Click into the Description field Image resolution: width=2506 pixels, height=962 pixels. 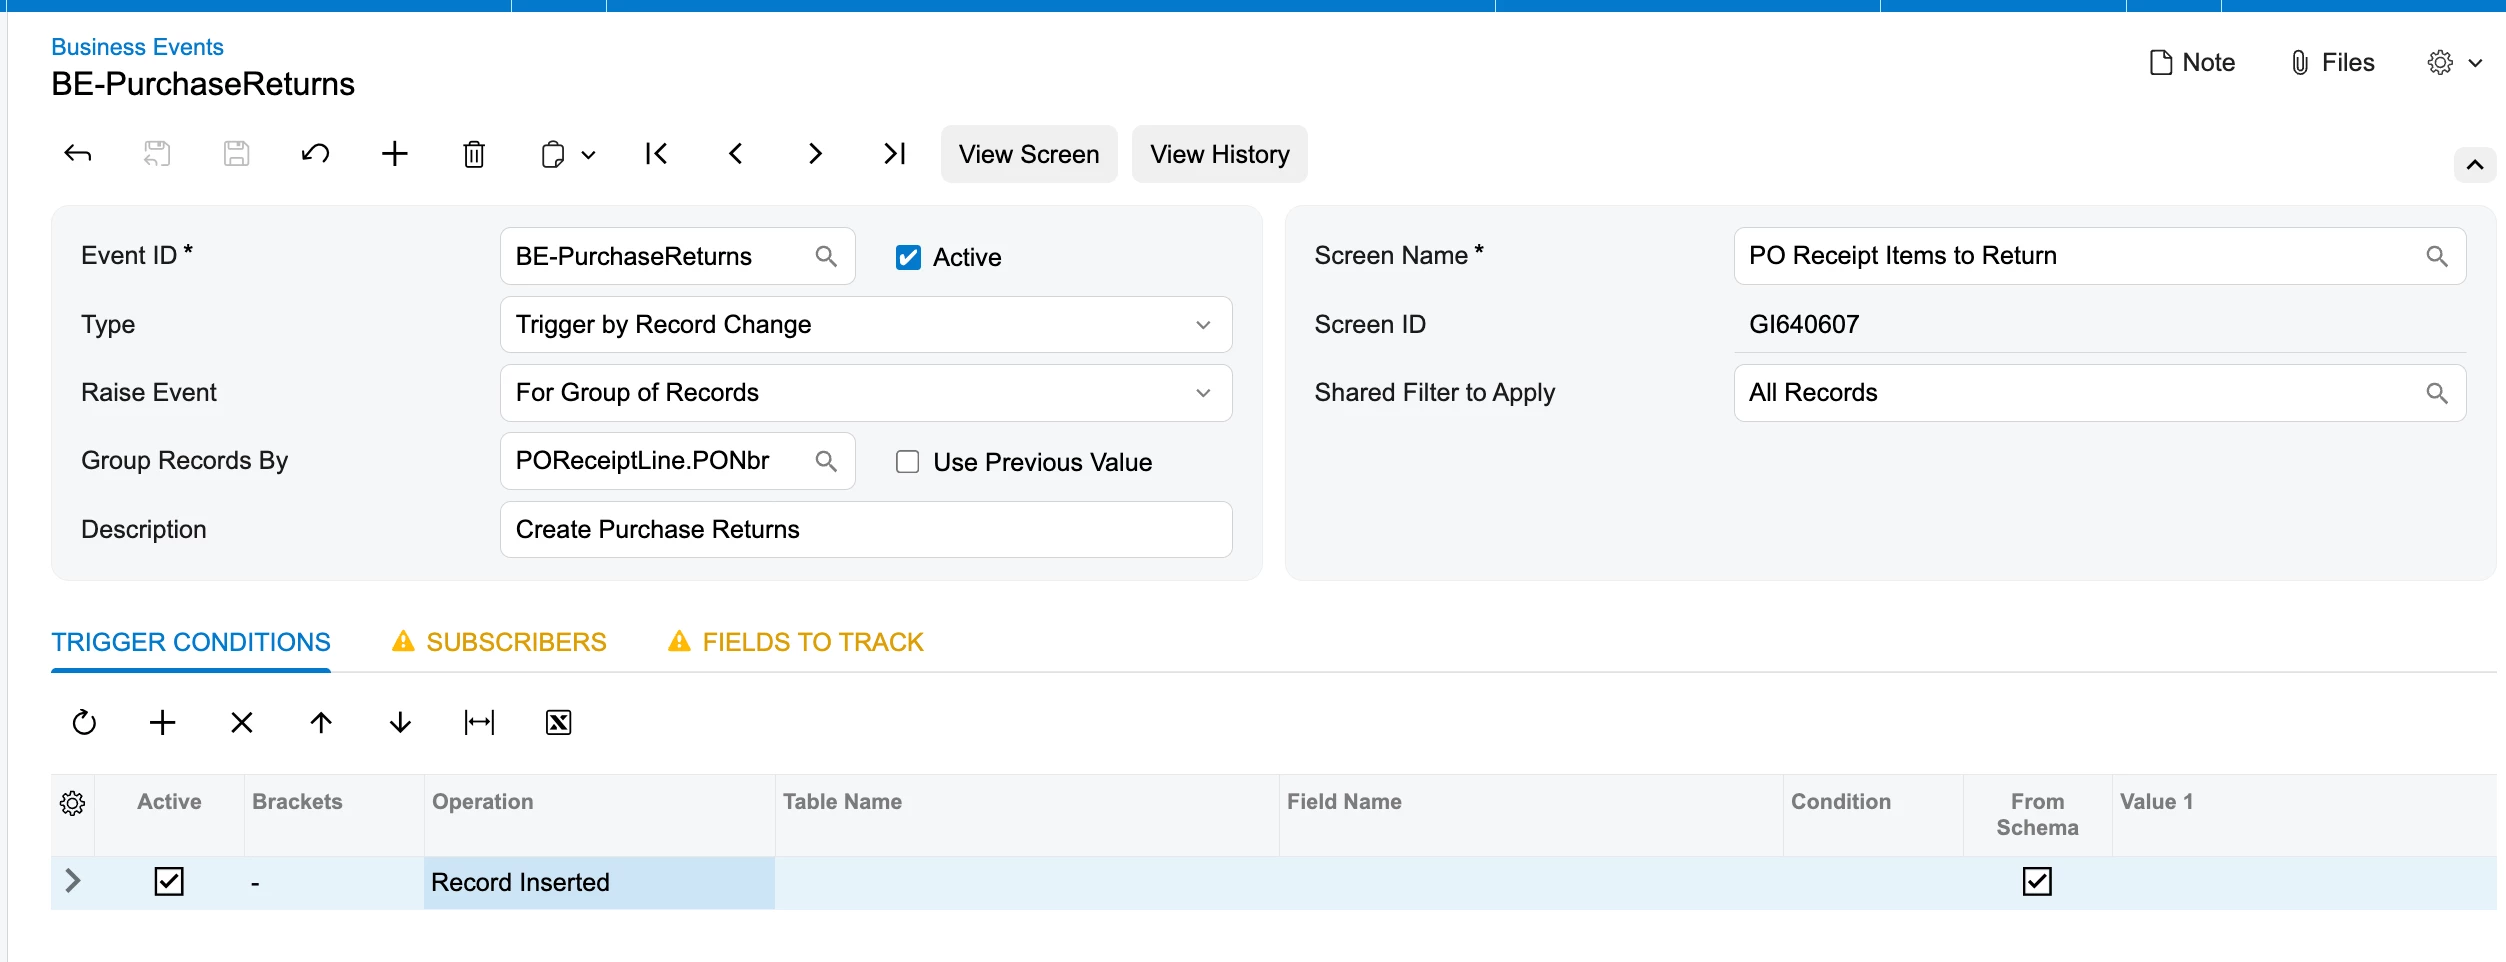pyautogui.click(x=866, y=530)
